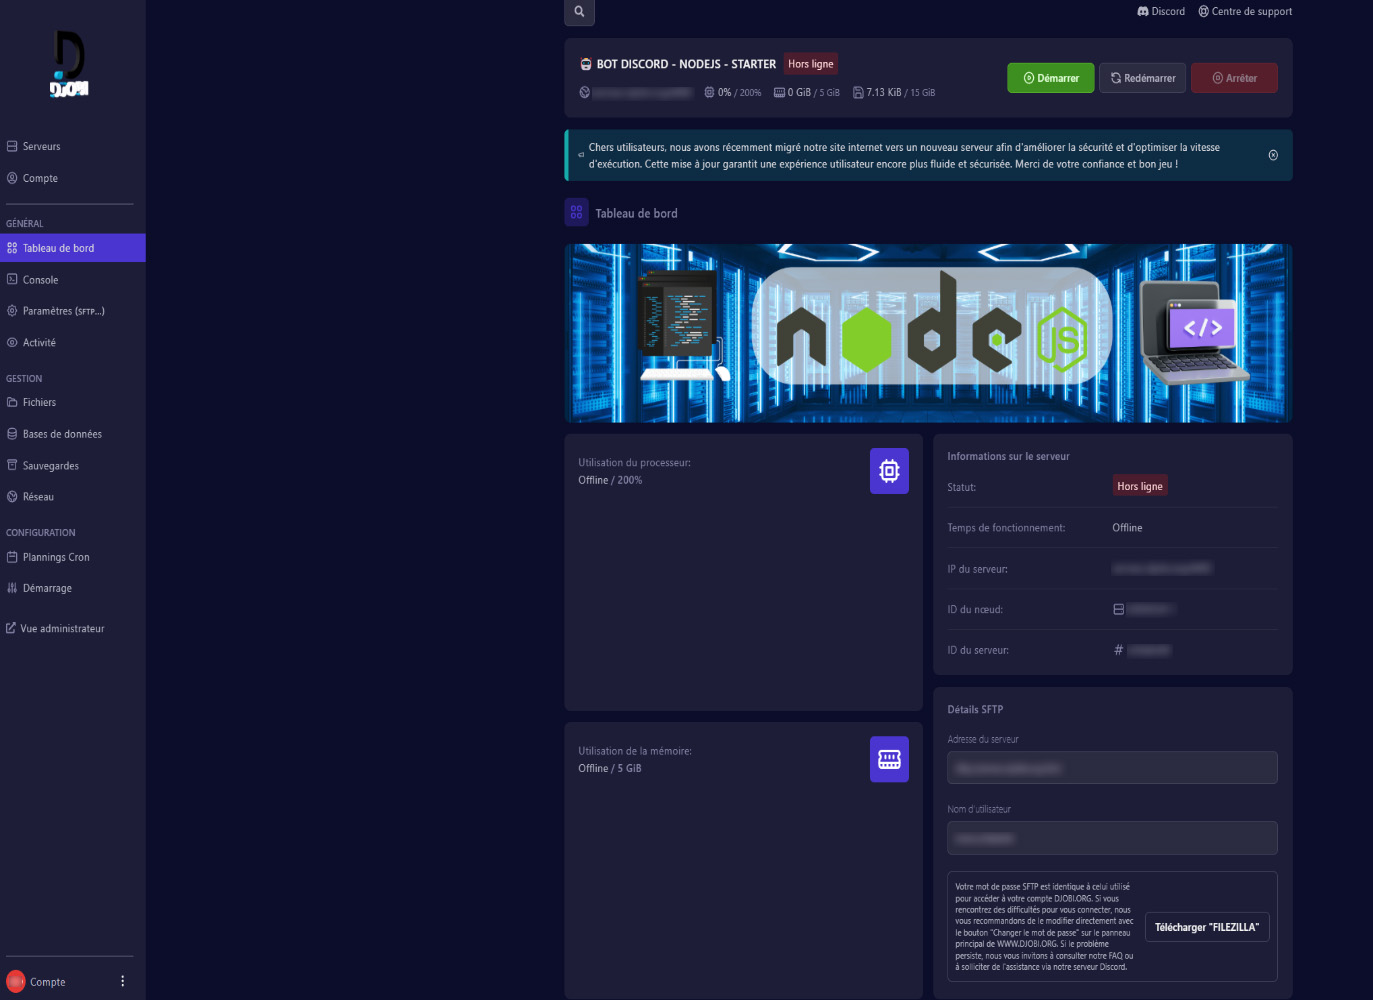Open the Démarrage page

pyautogui.click(x=72, y=588)
